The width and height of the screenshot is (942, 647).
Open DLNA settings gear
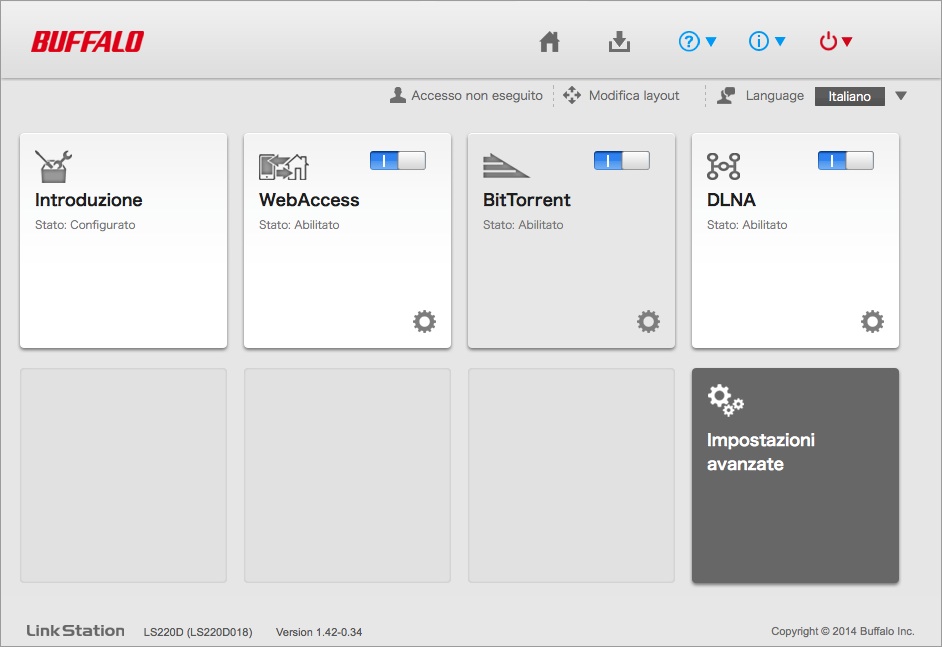tap(872, 321)
